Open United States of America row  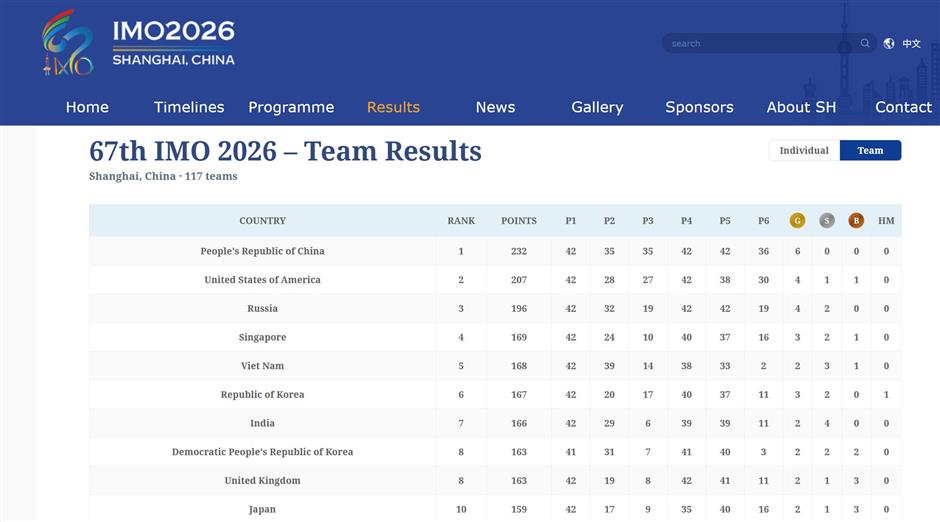coord(495,280)
